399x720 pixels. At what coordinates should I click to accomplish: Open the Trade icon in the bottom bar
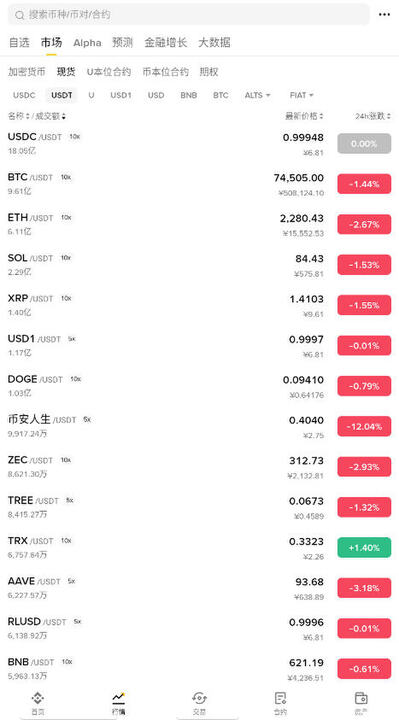click(x=199, y=698)
